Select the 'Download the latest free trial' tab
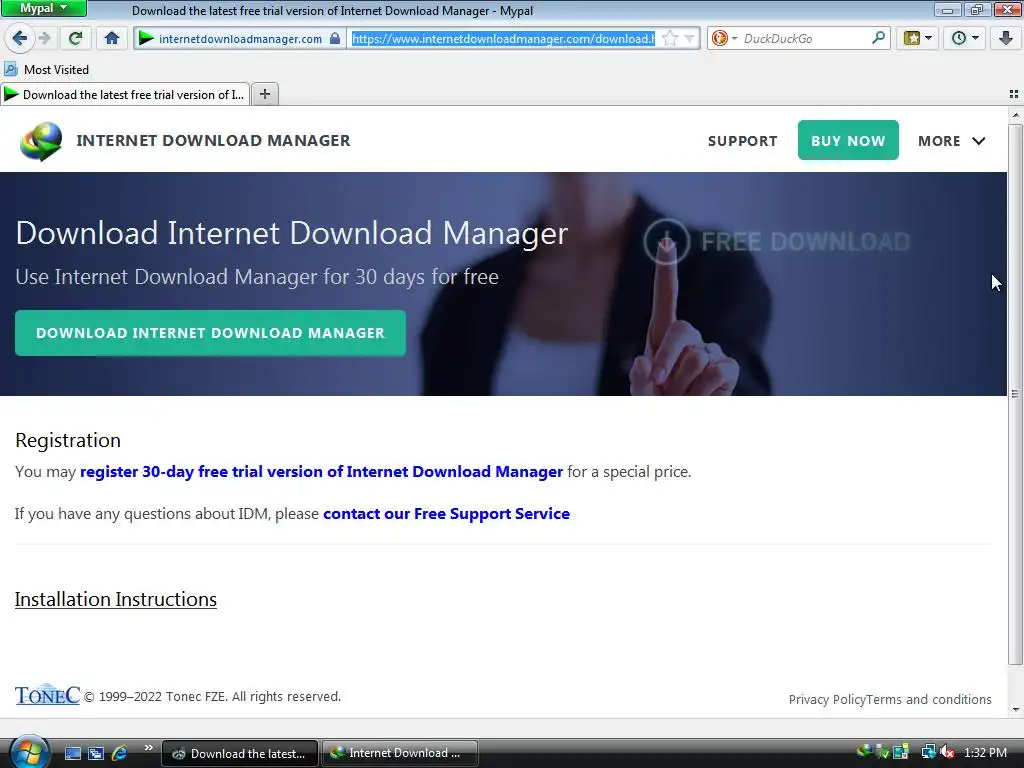Viewport: 1024px width, 768px height. click(125, 95)
